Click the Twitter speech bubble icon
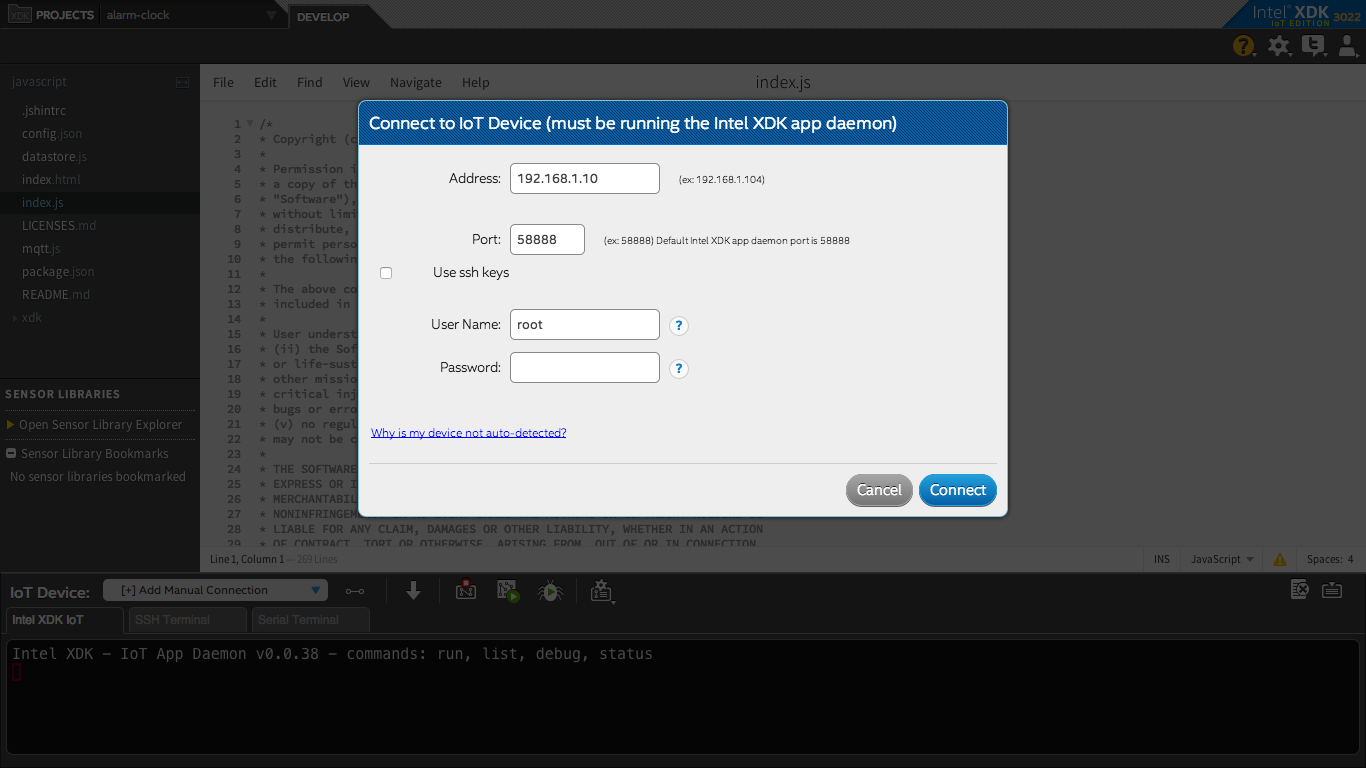 [1313, 45]
